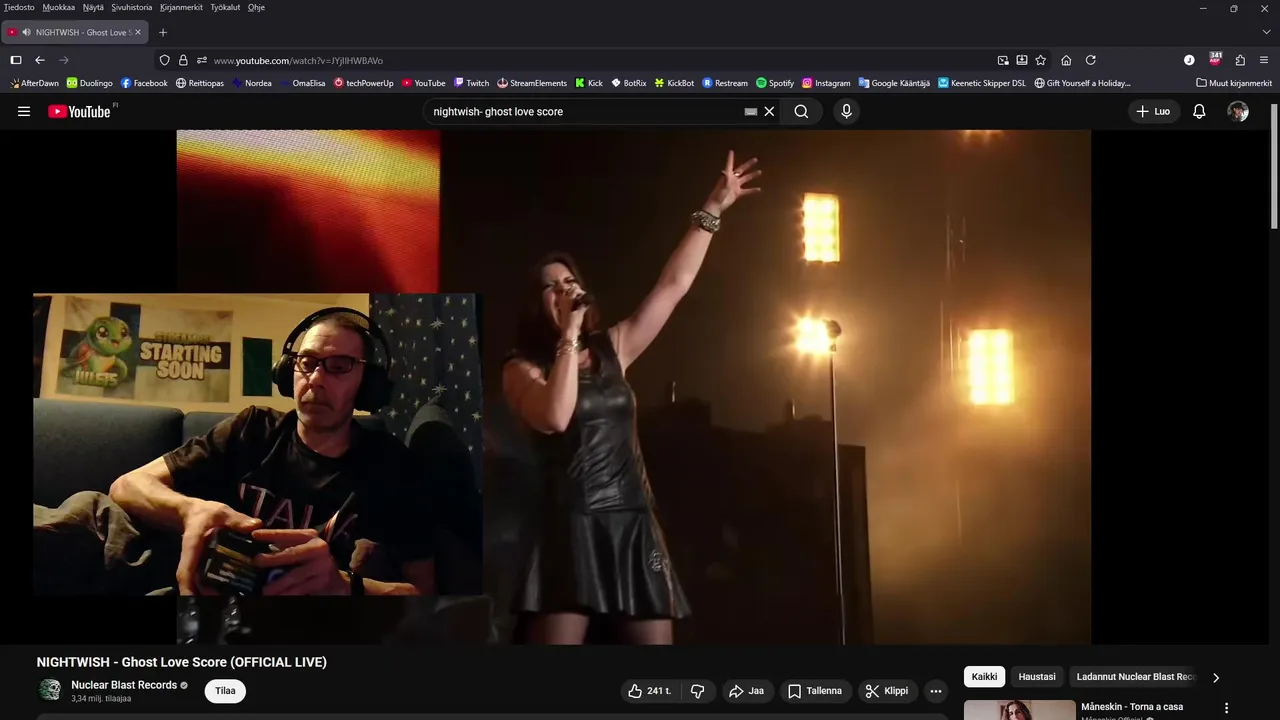Open picture-in-picture icon in address bar
This screenshot has height=720, width=1280.
[x=1003, y=60]
